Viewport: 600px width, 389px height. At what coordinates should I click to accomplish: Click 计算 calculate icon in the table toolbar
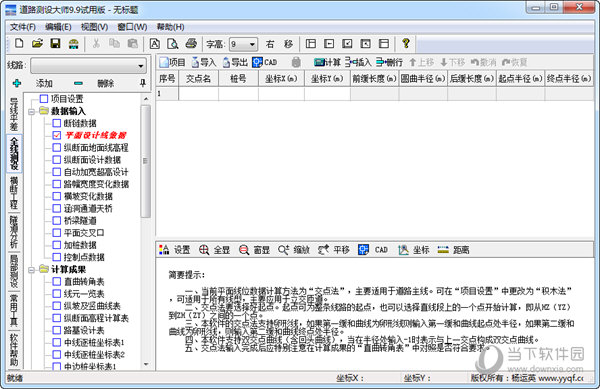pos(327,62)
